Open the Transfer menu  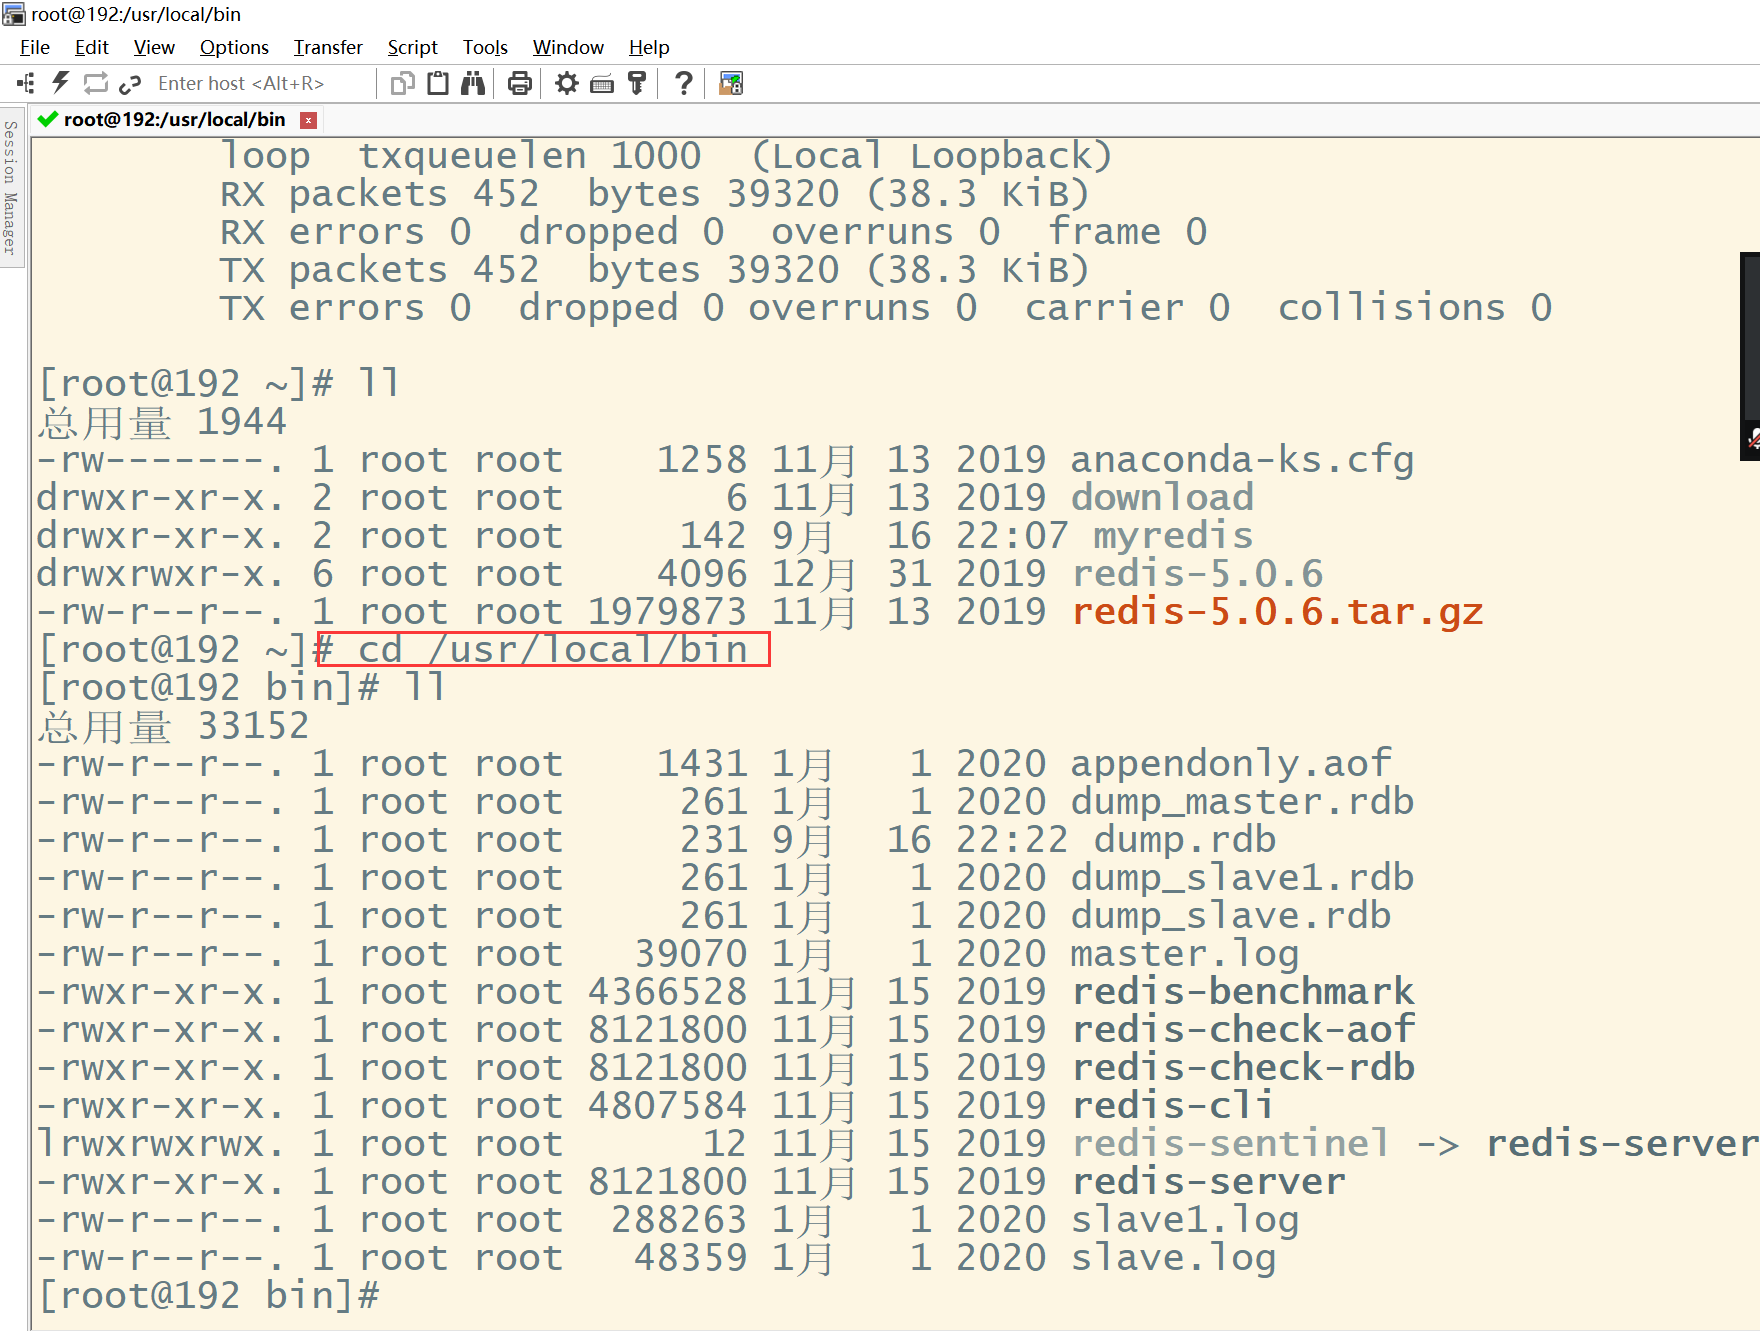[328, 47]
